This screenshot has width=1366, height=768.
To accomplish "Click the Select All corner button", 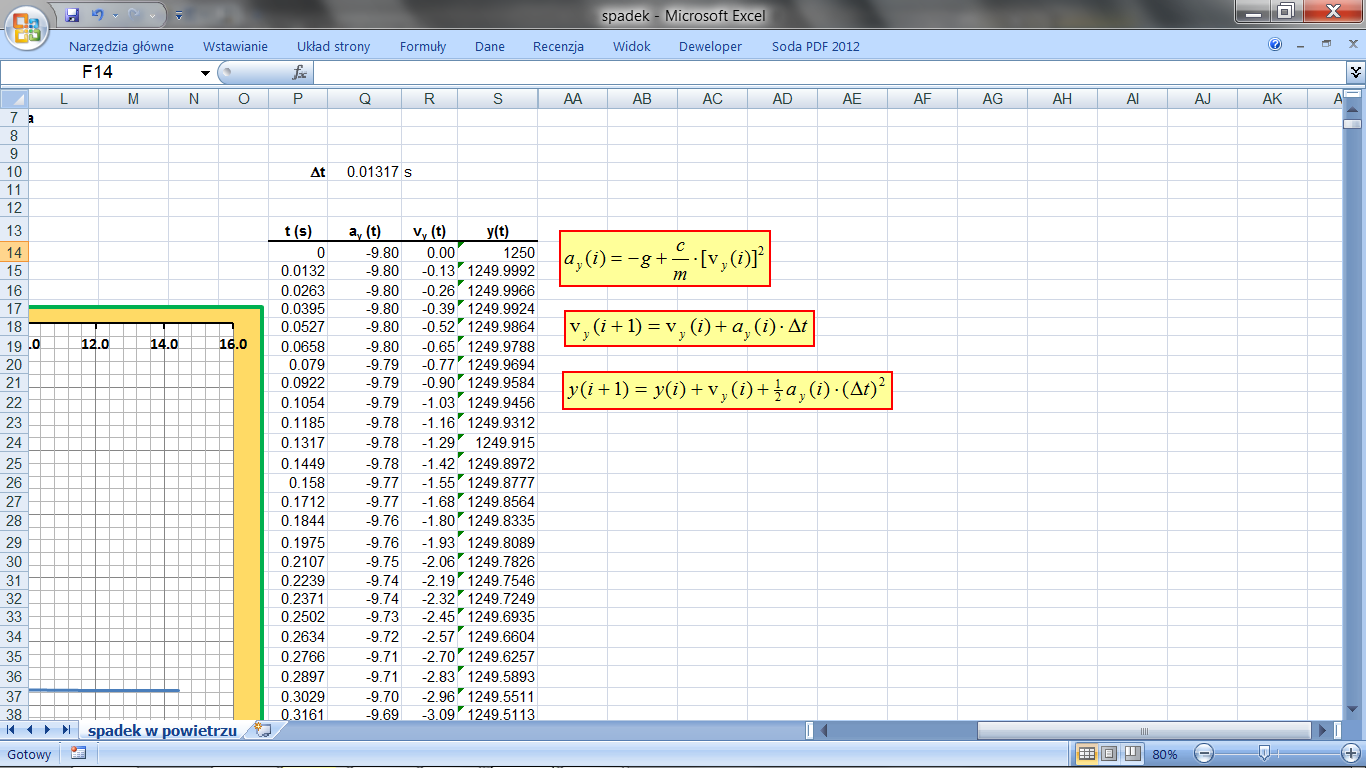I will pos(14,99).
